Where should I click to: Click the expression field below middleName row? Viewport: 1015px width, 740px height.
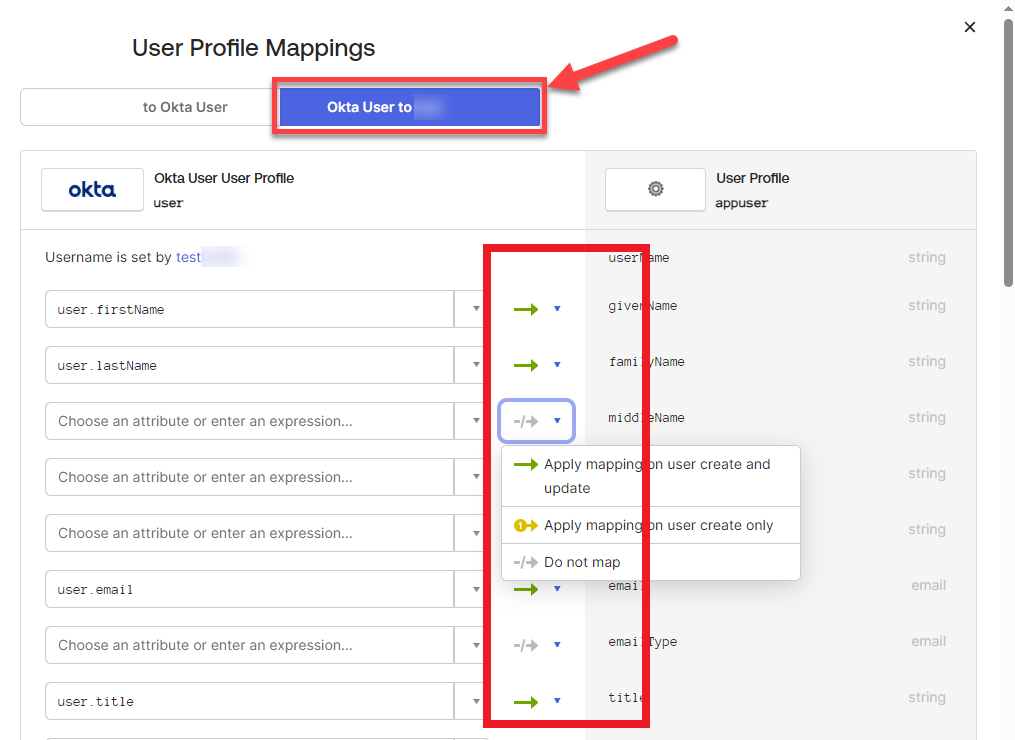coord(249,477)
